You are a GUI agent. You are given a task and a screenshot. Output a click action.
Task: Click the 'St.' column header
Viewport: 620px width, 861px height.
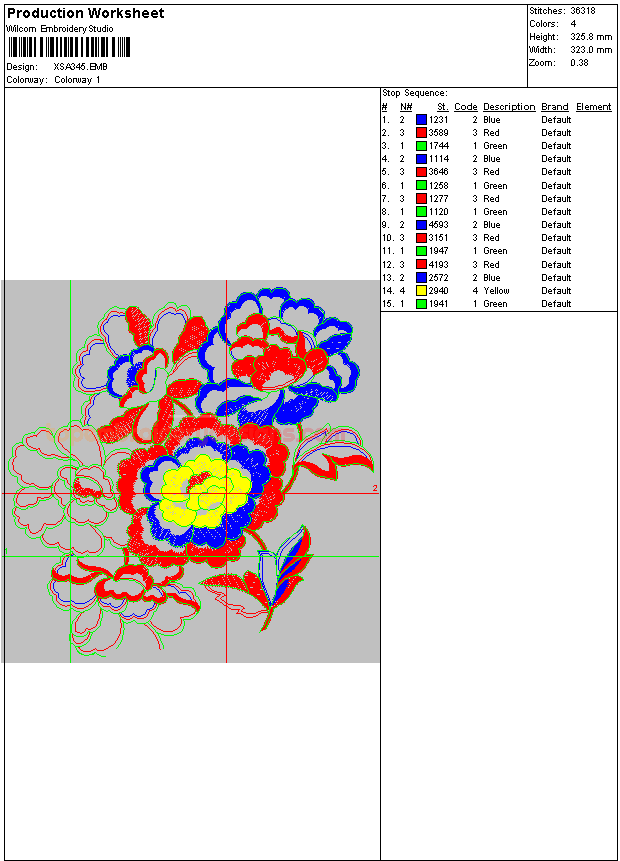point(443,107)
